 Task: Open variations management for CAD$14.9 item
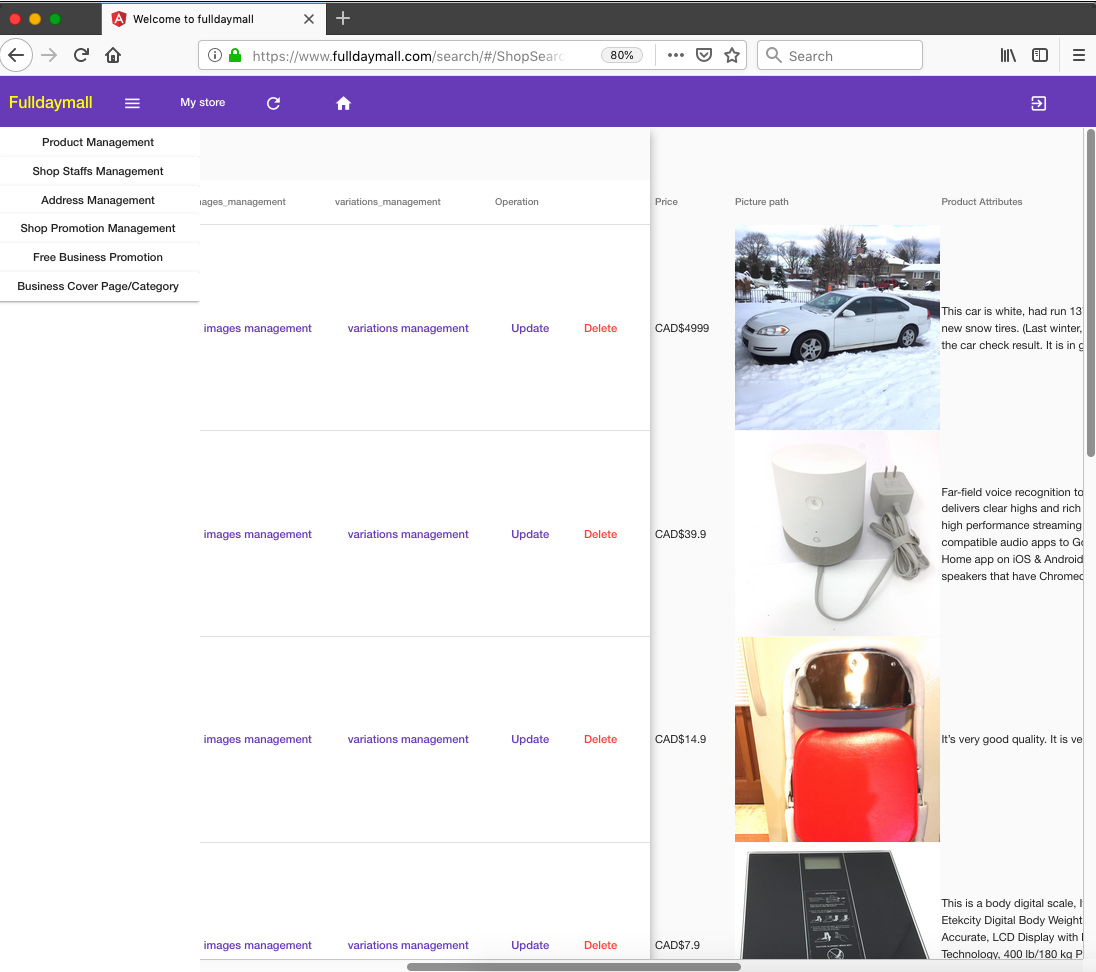(408, 739)
